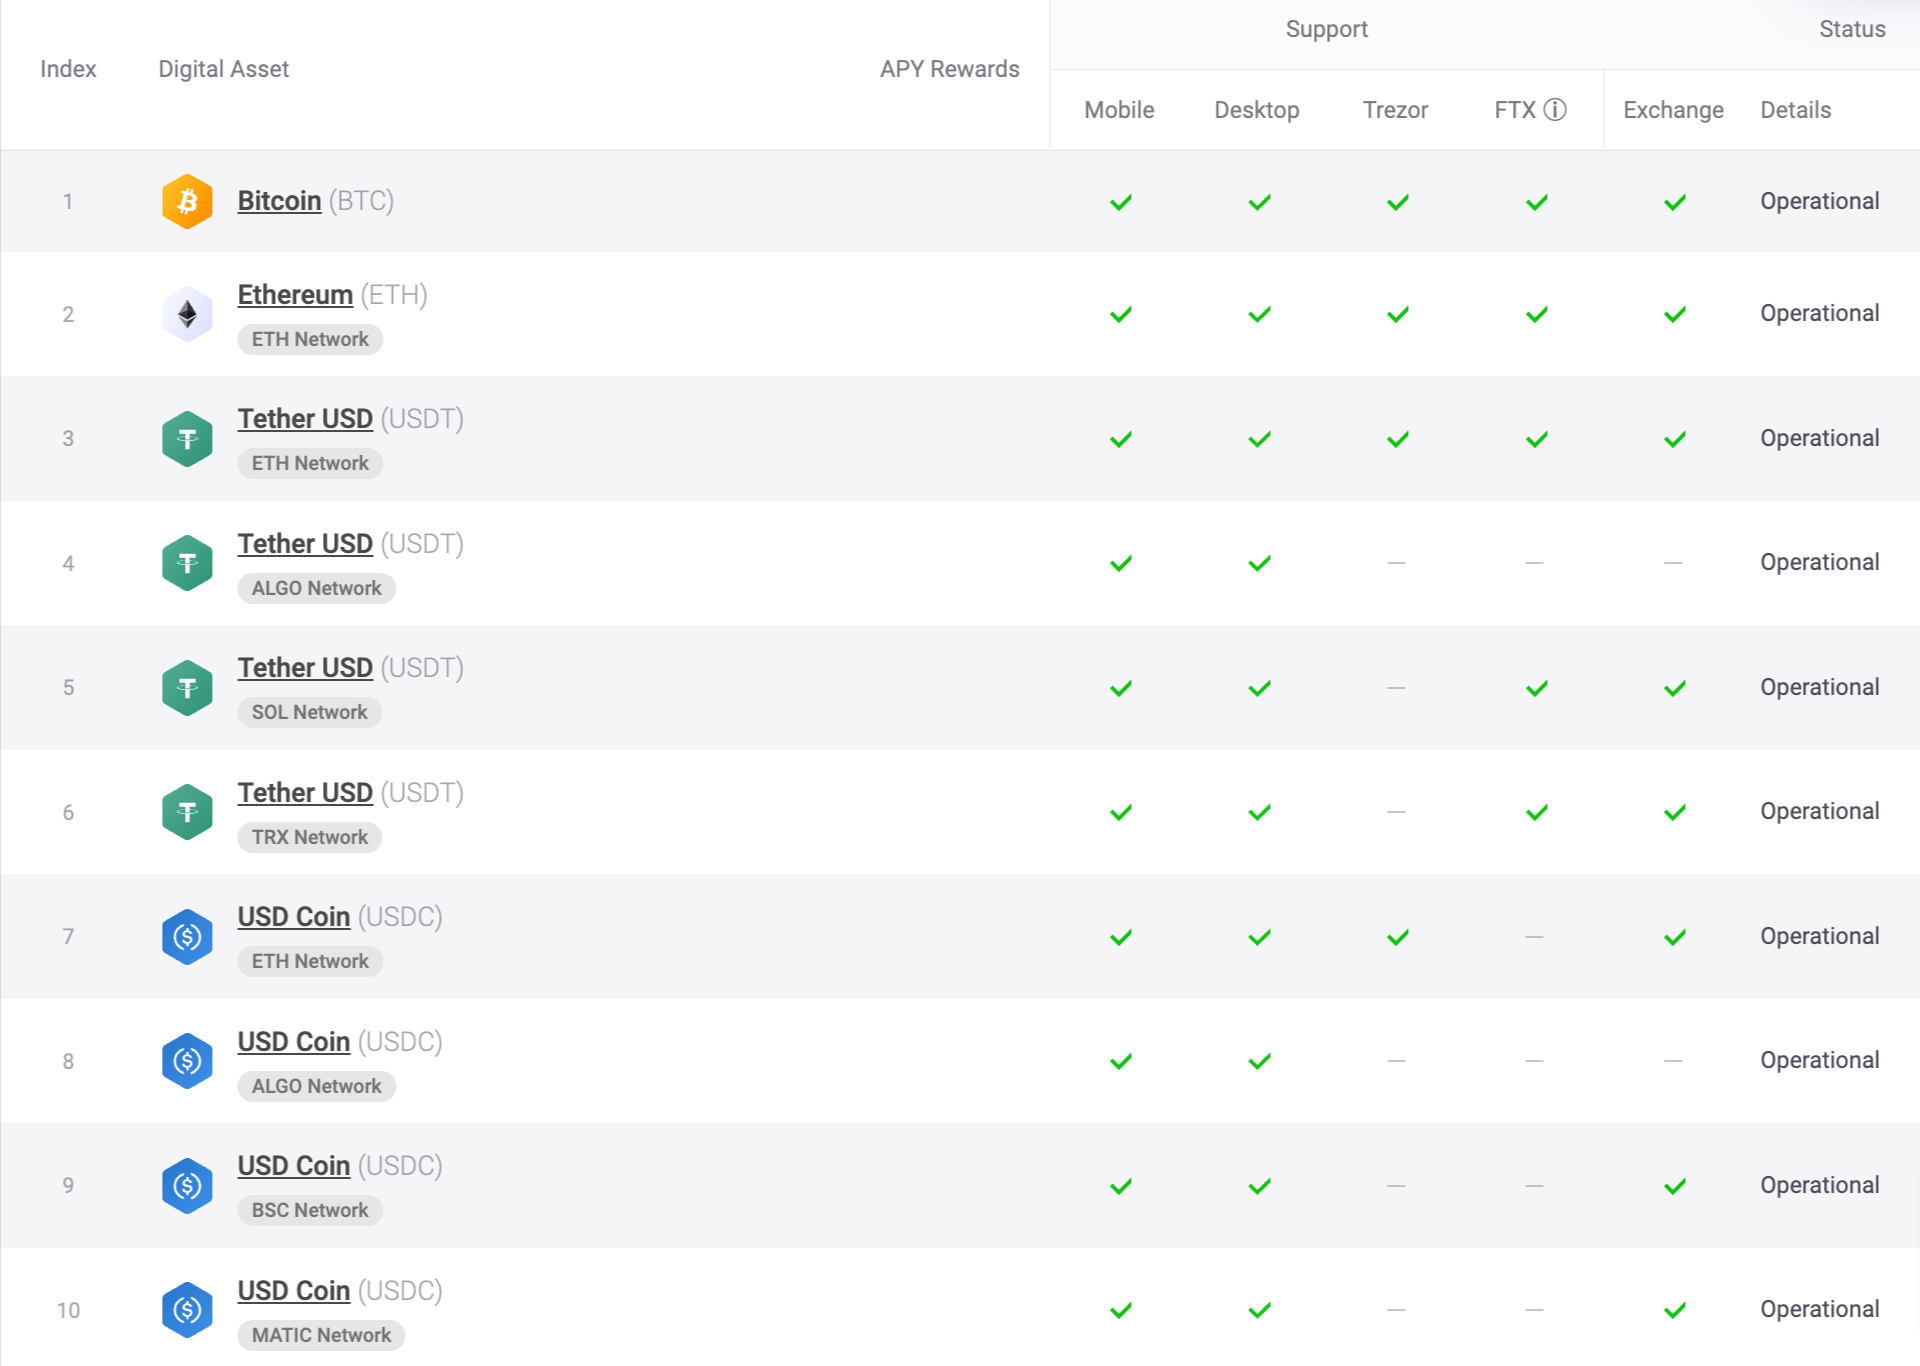
Task: Click the Digital Asset column header
Action: pos(223,69)
